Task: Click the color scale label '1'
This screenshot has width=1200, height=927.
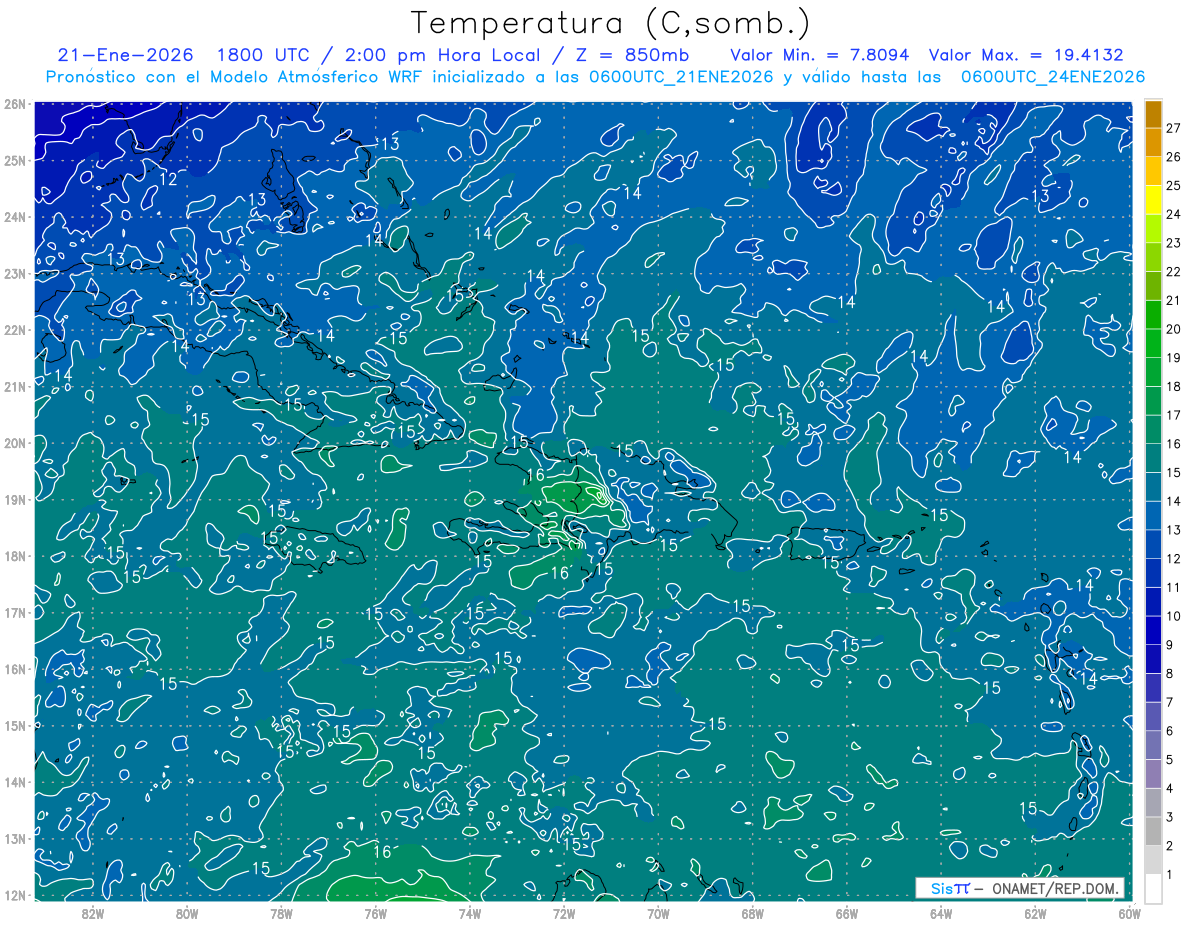Action: tap(1170, 875)
